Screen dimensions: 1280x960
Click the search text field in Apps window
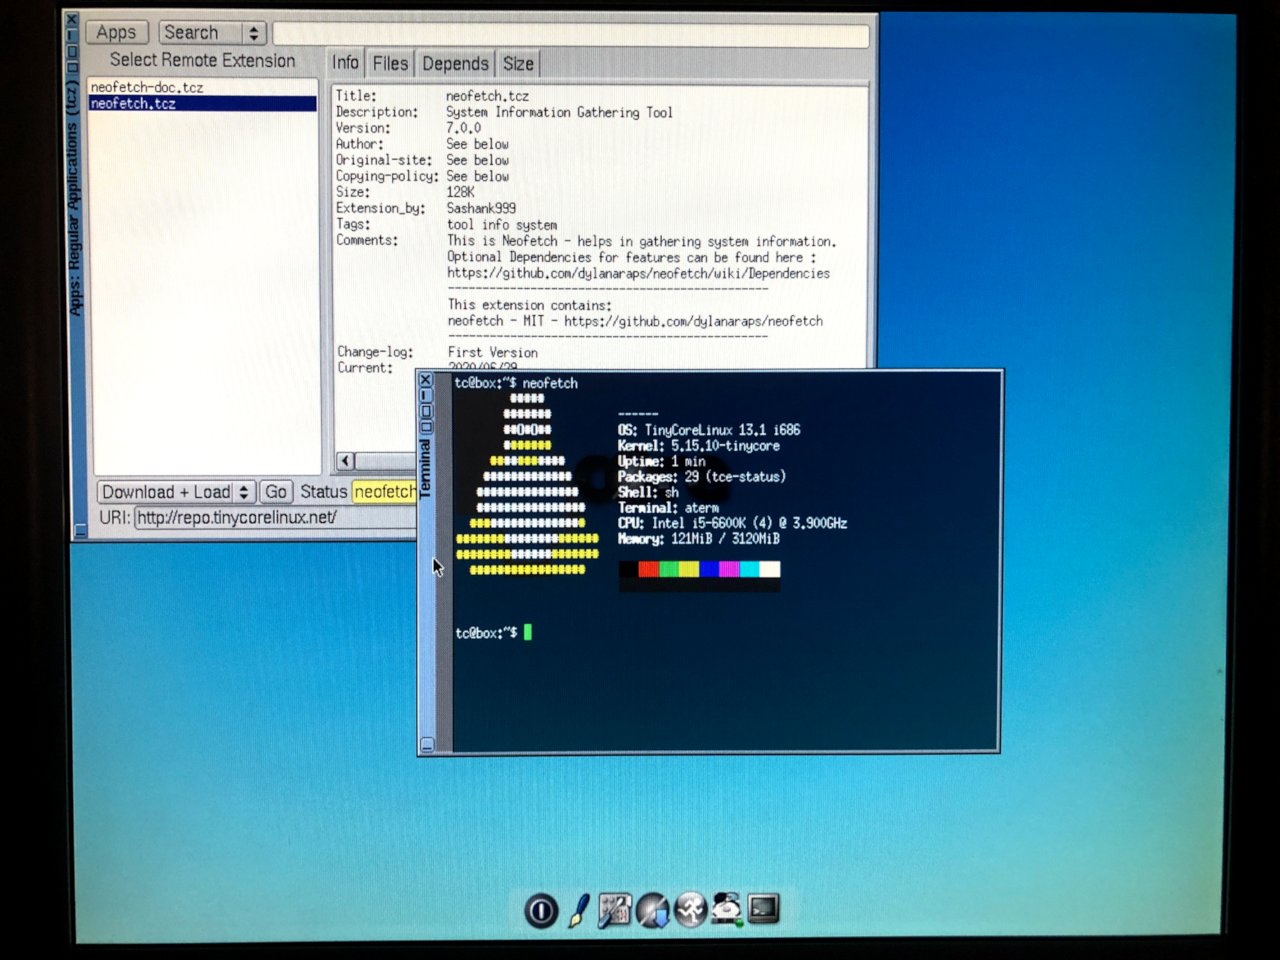click(571, 35)
